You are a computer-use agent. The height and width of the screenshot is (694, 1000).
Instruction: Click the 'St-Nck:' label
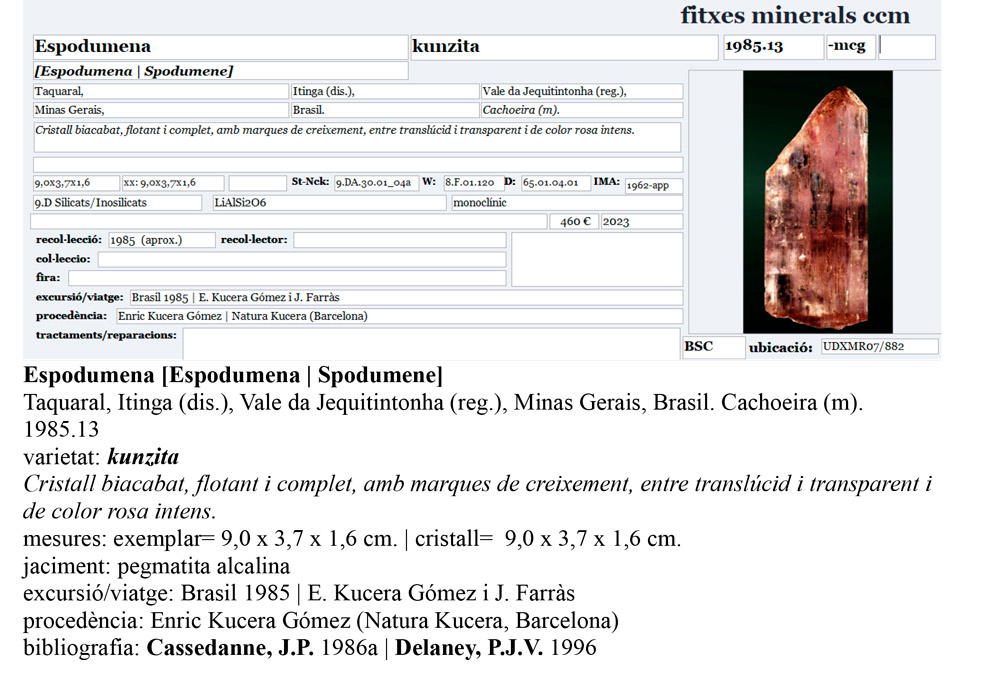tap(310, 182)
